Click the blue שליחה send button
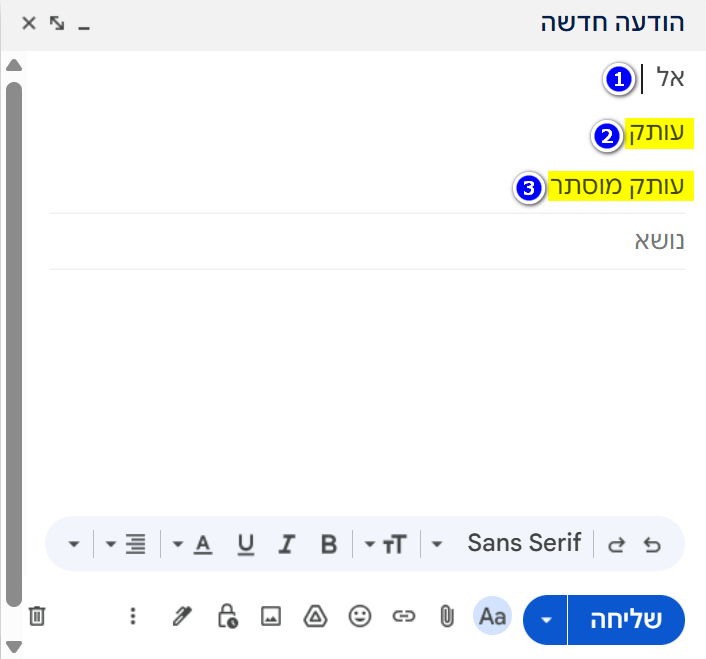 [627, 619]
